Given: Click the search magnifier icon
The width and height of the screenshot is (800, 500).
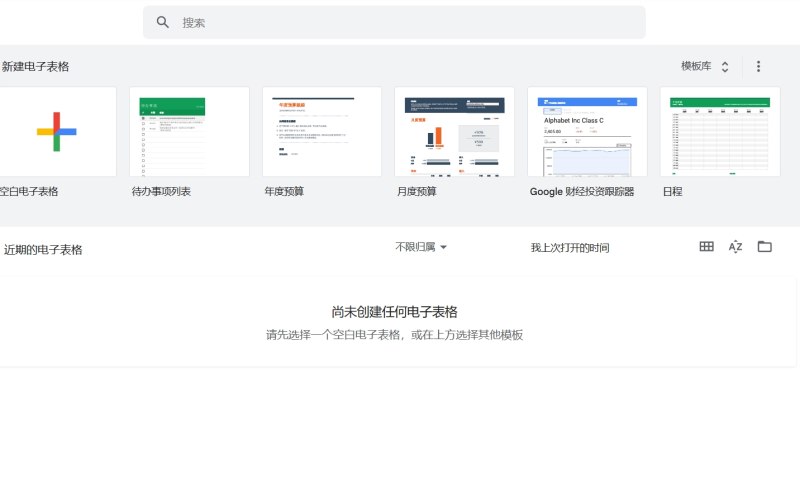Looking at the screenshot, I should point(162,22).
